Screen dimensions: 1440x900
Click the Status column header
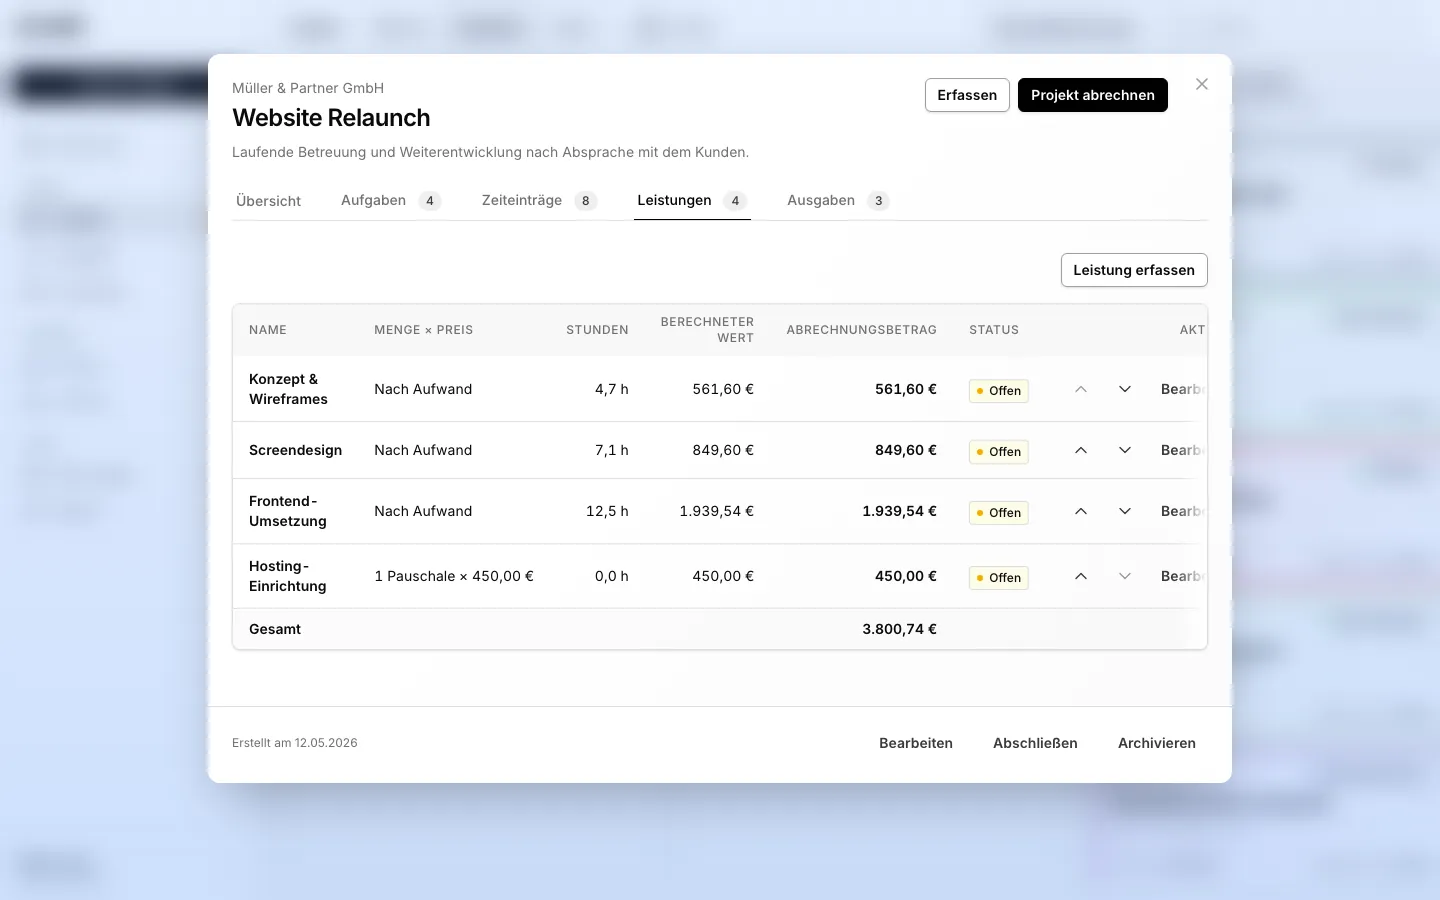(994, 330)
